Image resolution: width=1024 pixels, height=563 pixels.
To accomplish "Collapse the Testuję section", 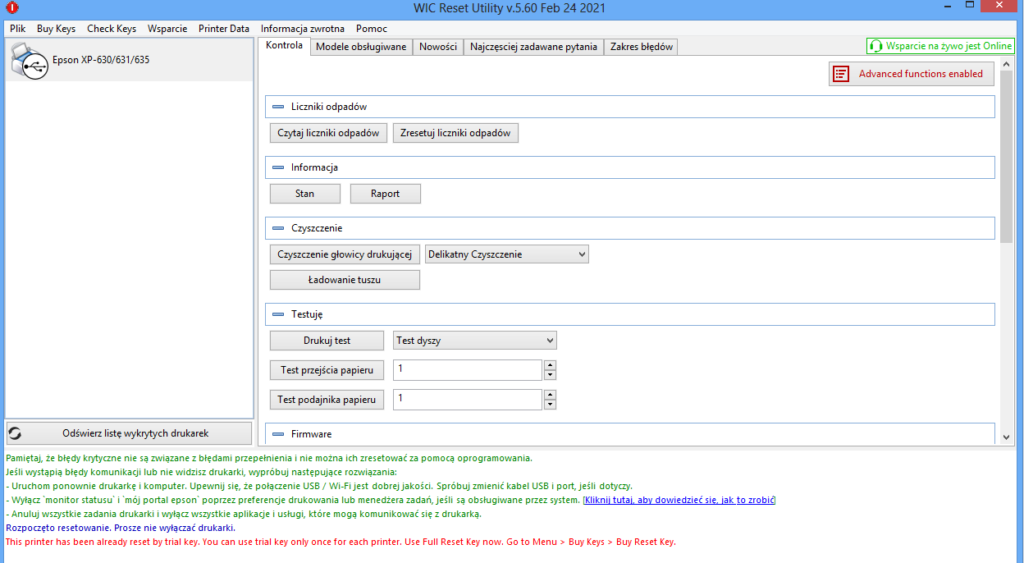I will pos(278,314).
